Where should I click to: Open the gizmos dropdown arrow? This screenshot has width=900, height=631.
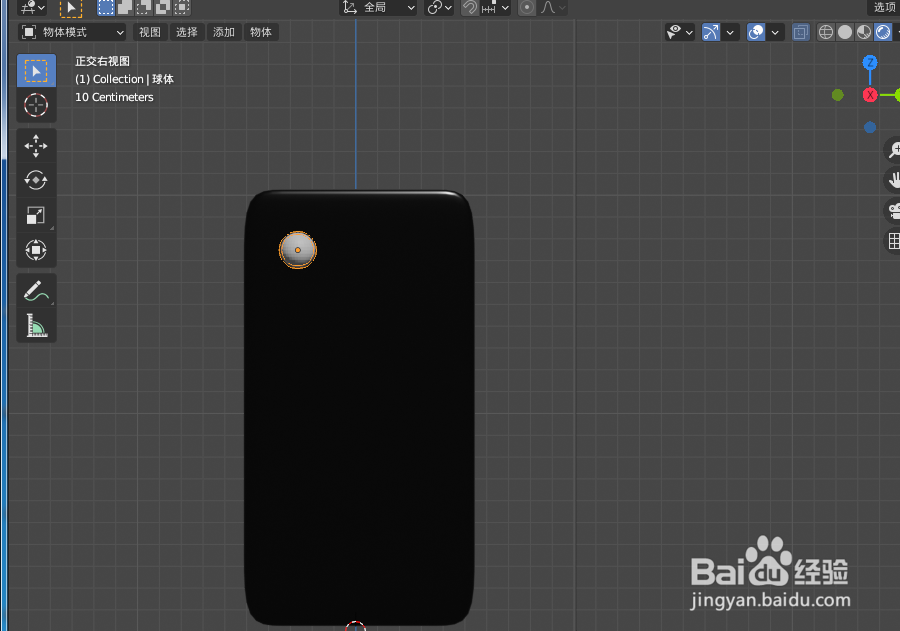click(730, 31)
